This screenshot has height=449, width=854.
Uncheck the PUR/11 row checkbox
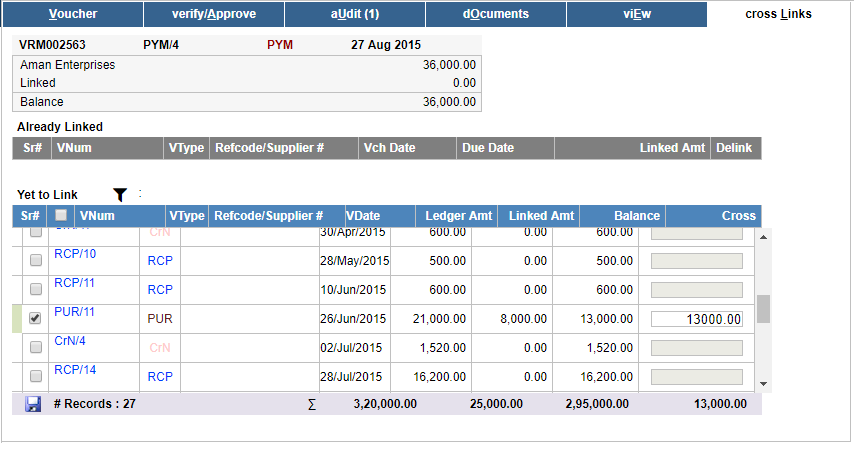click(35, 318)
